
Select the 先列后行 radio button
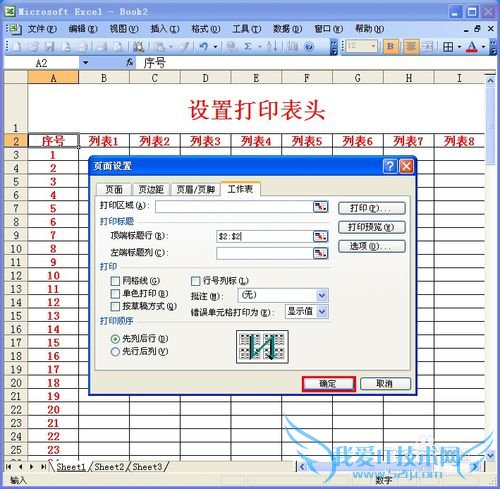pos(115,339)
